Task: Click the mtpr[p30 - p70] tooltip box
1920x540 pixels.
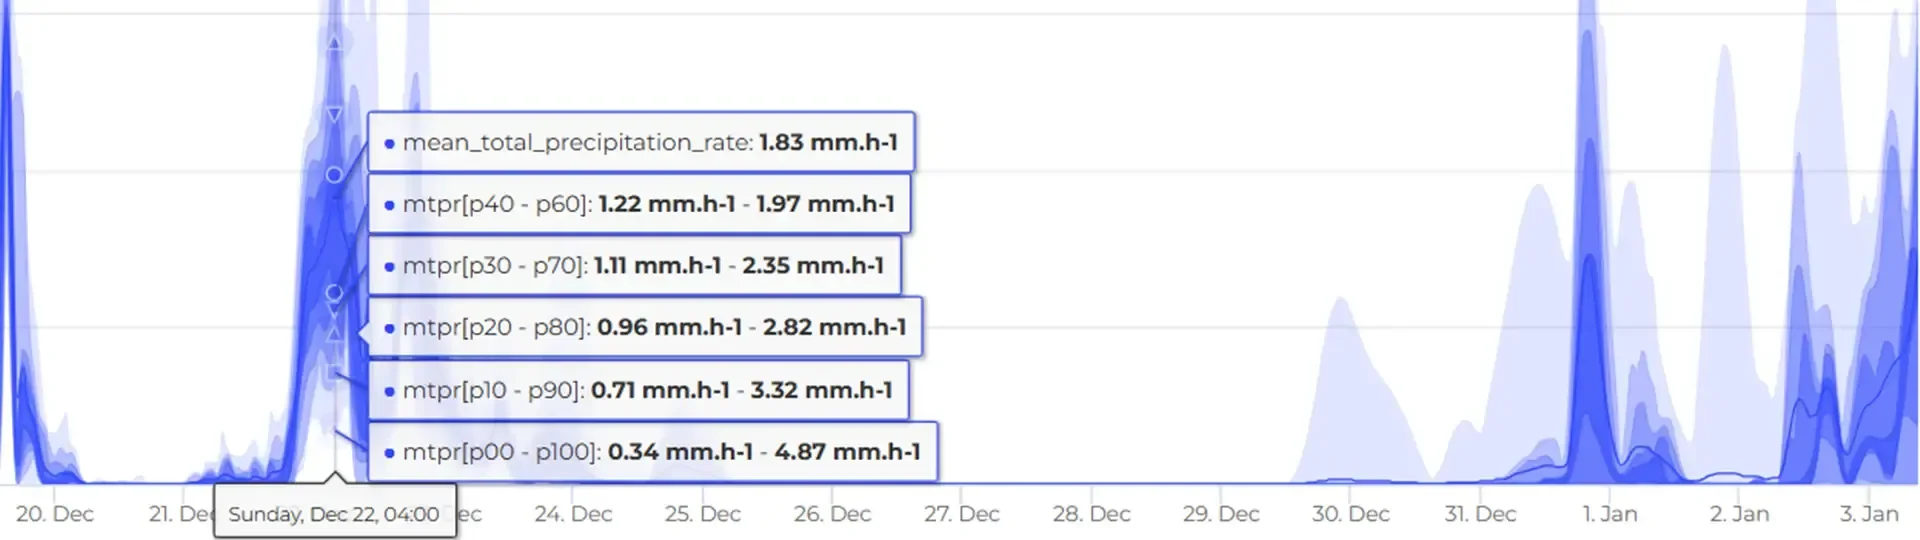Action: pos(634,266)
